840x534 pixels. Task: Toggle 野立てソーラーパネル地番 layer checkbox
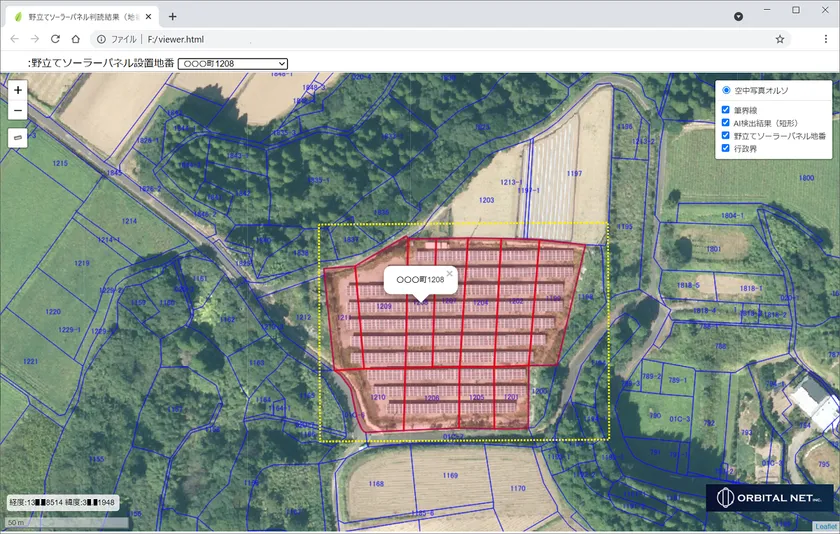[x=726, y=135]
